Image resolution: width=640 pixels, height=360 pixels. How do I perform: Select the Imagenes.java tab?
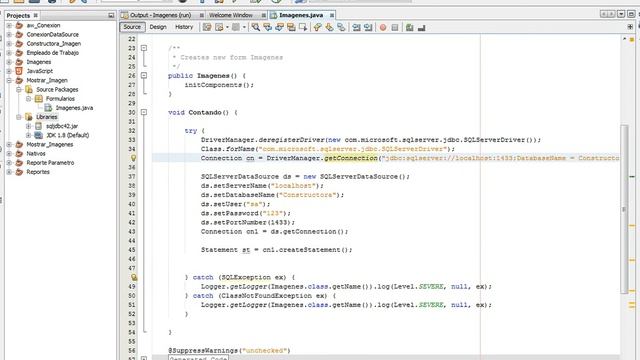click(x=301, y=15)
